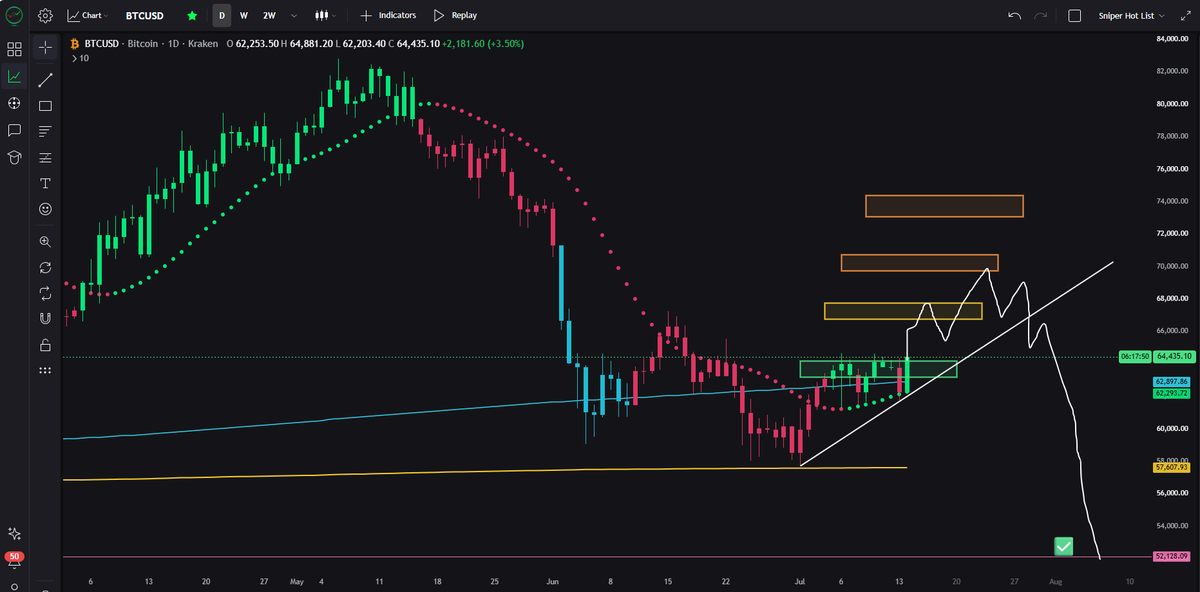Select the green rectangle zone drawing
1200x592 pixels.
coord(878,368)
